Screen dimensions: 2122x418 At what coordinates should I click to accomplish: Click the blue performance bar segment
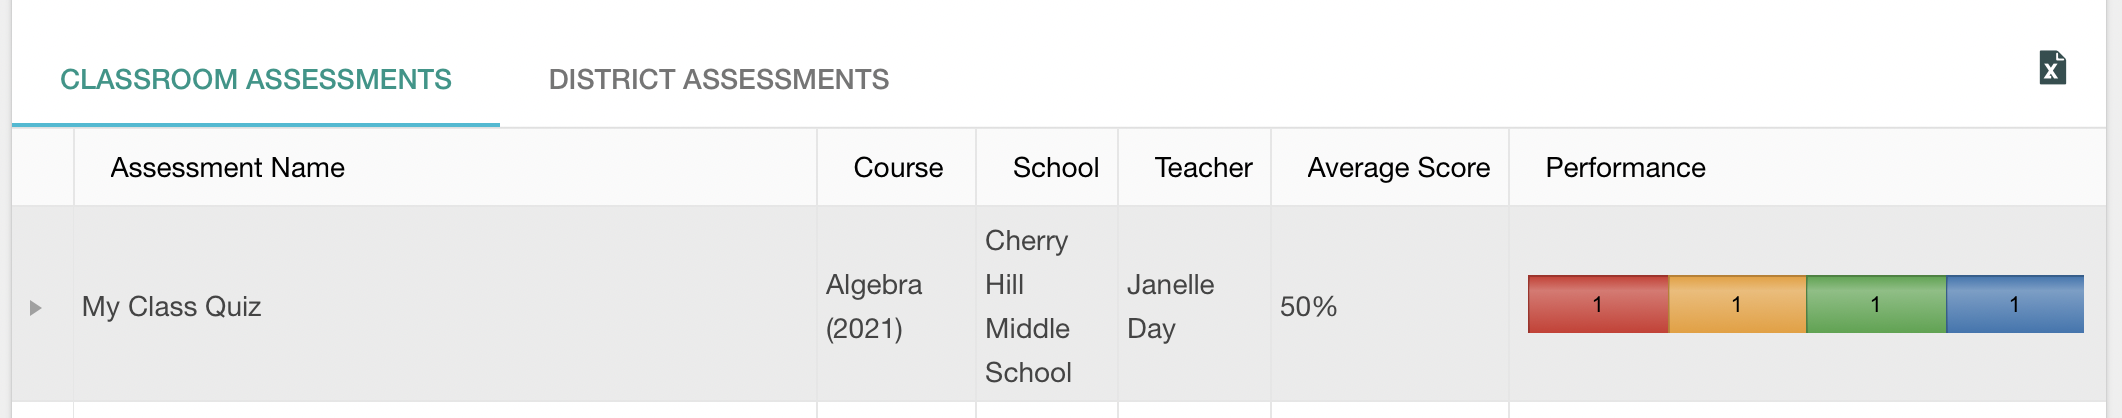2015,304
